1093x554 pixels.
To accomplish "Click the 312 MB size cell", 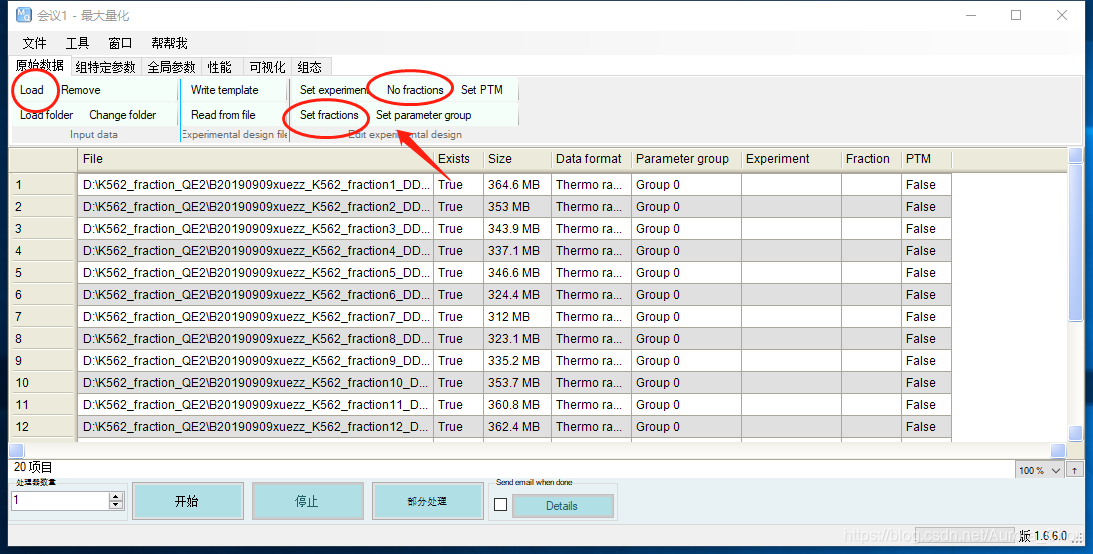I will point(517,316).
